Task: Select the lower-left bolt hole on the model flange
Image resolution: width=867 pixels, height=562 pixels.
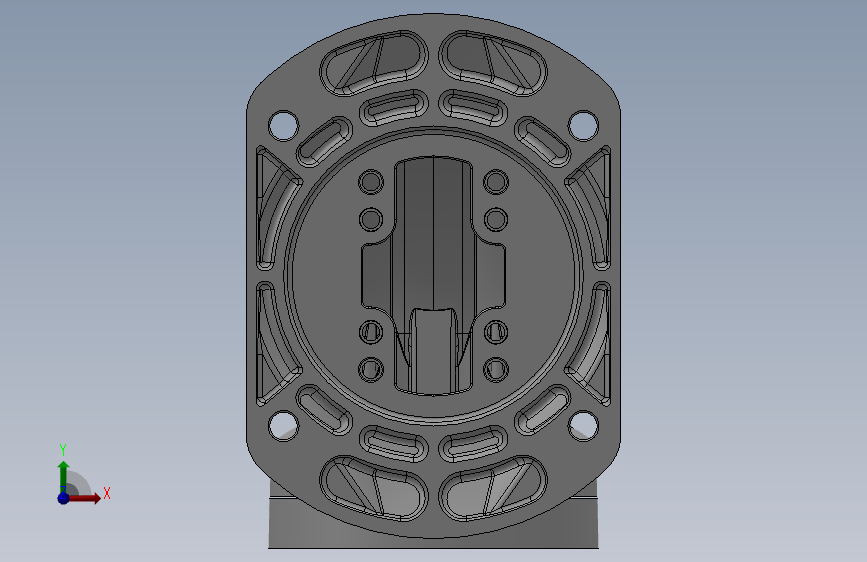Action: point(283,426)
